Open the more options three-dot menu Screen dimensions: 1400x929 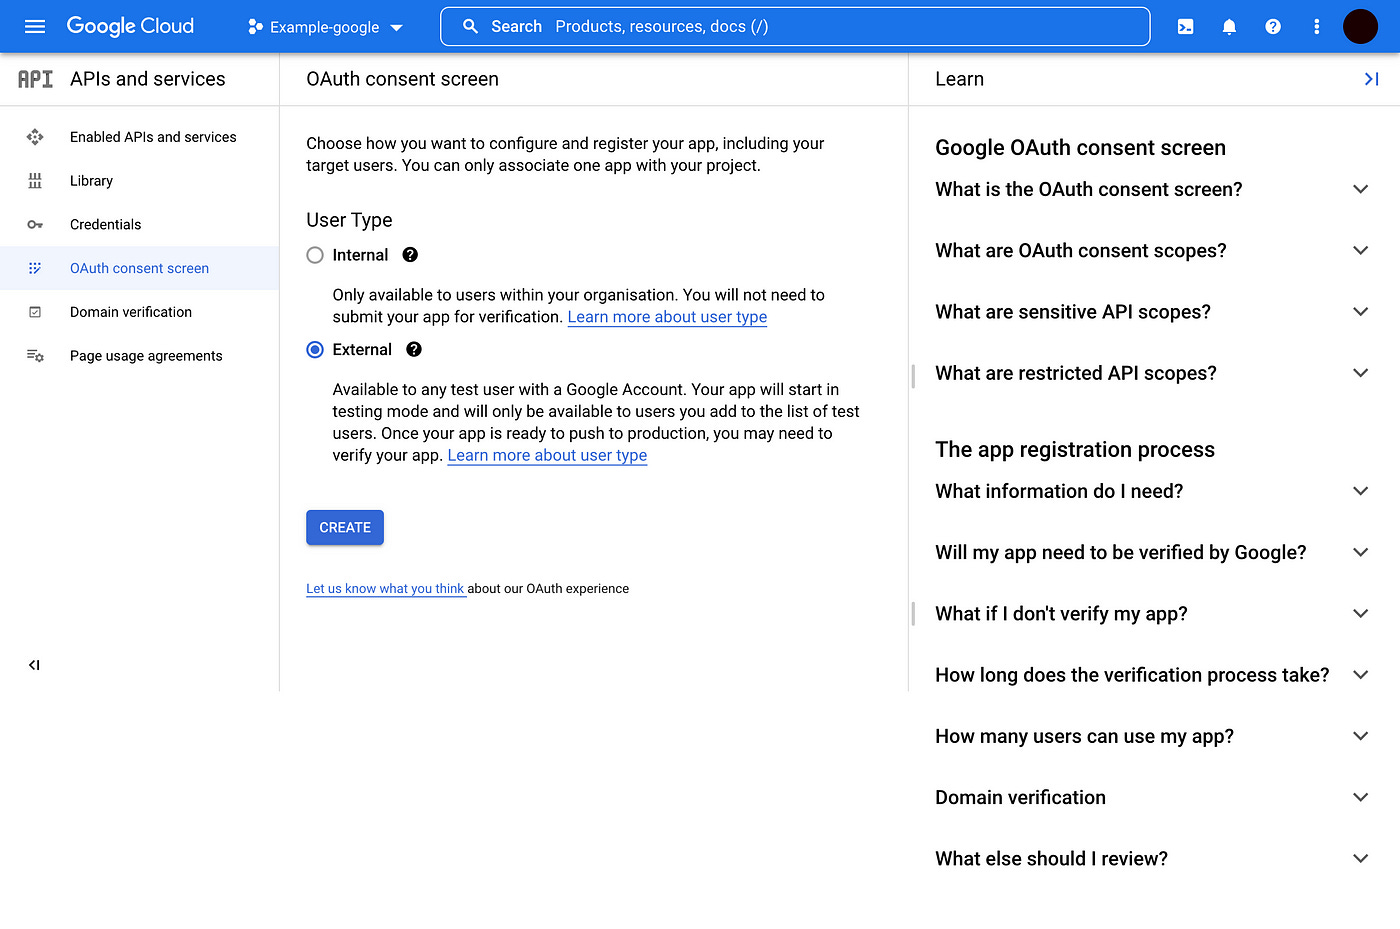[x=1316, y=26]
